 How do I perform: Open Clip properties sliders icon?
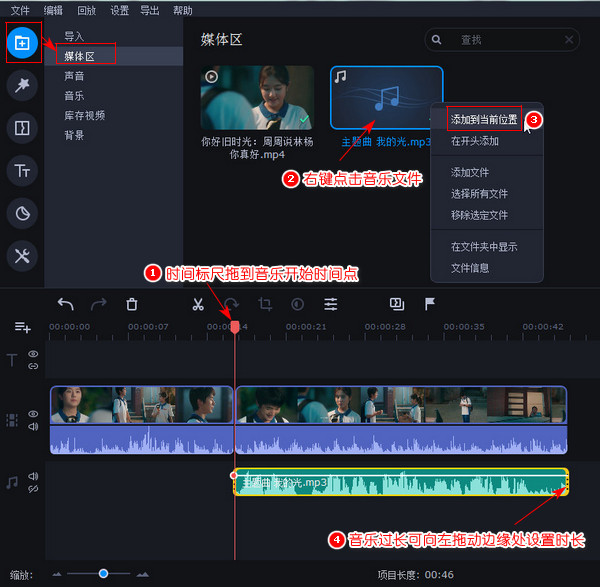point(331,305)
